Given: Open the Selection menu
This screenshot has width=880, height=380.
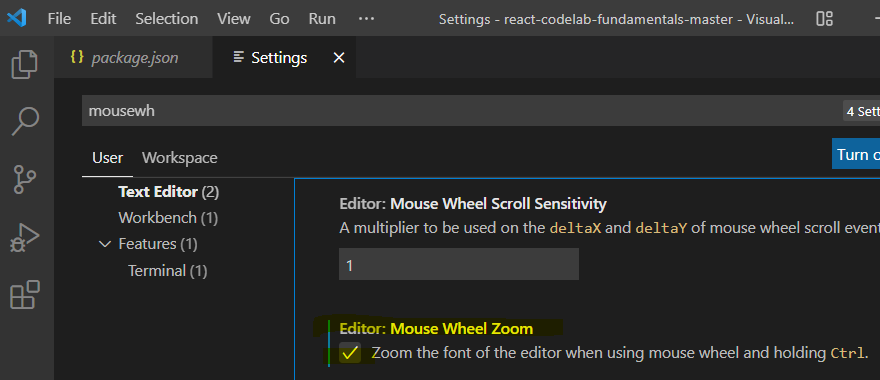Looking at the screenshot, I should pos(167,19).
